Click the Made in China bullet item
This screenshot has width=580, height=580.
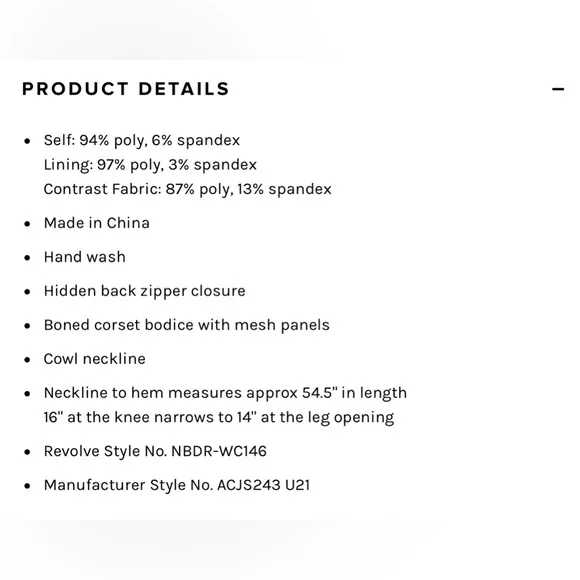(x=97, y=223)
